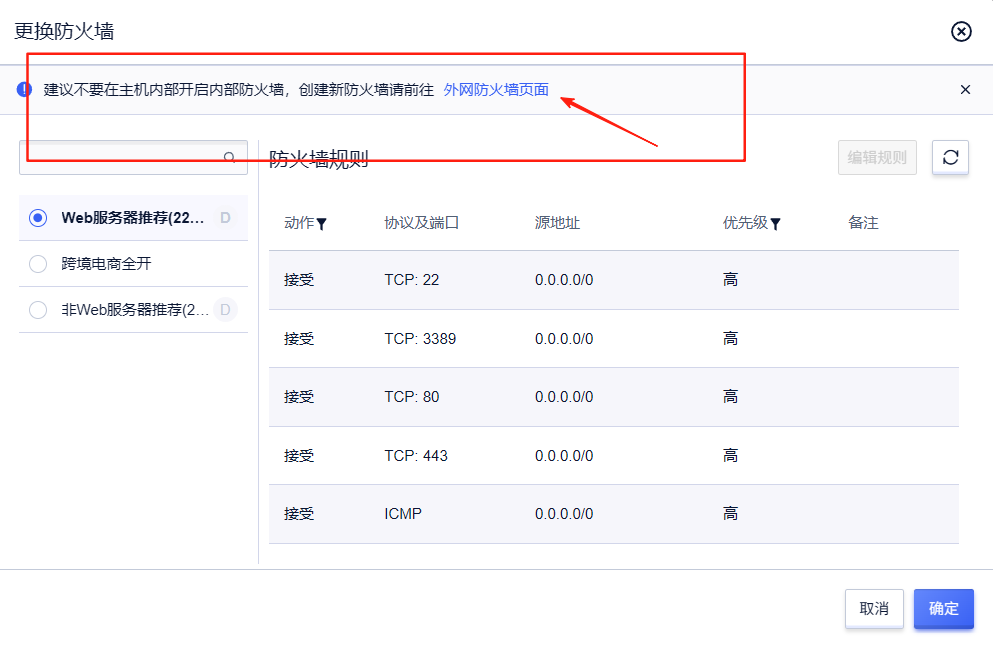Refresh the firewall rules list
The height and width of the screenshot is (645, 993).
(949, 157)
